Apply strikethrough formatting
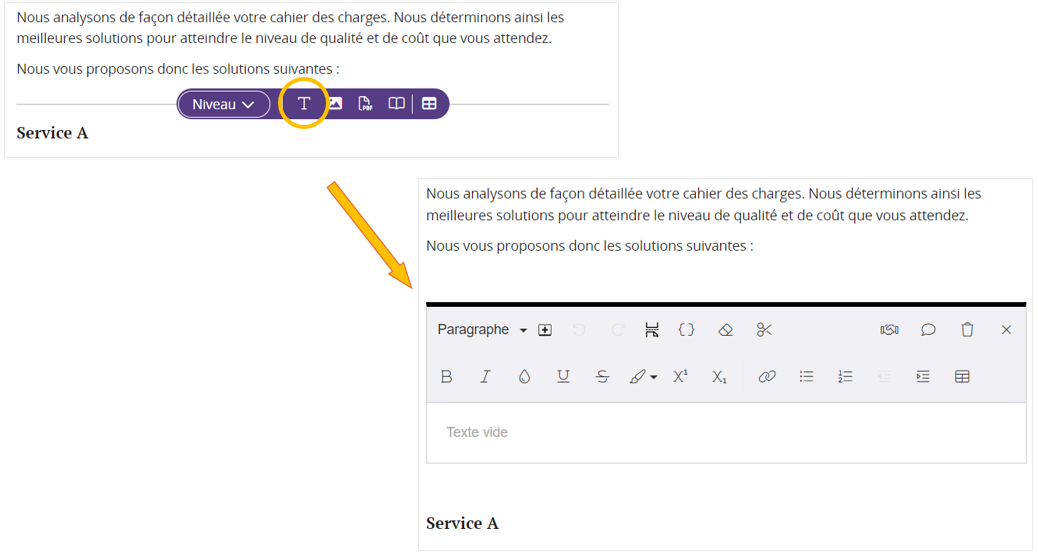Screen dimensions: 1038x556 coord(602,377)
